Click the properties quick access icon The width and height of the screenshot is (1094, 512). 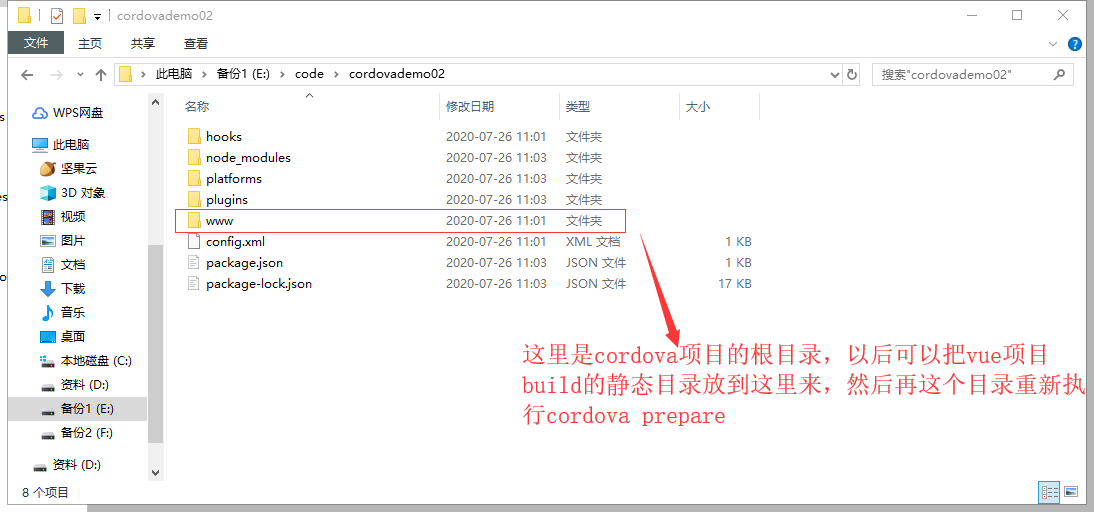(x=57, y=15)
